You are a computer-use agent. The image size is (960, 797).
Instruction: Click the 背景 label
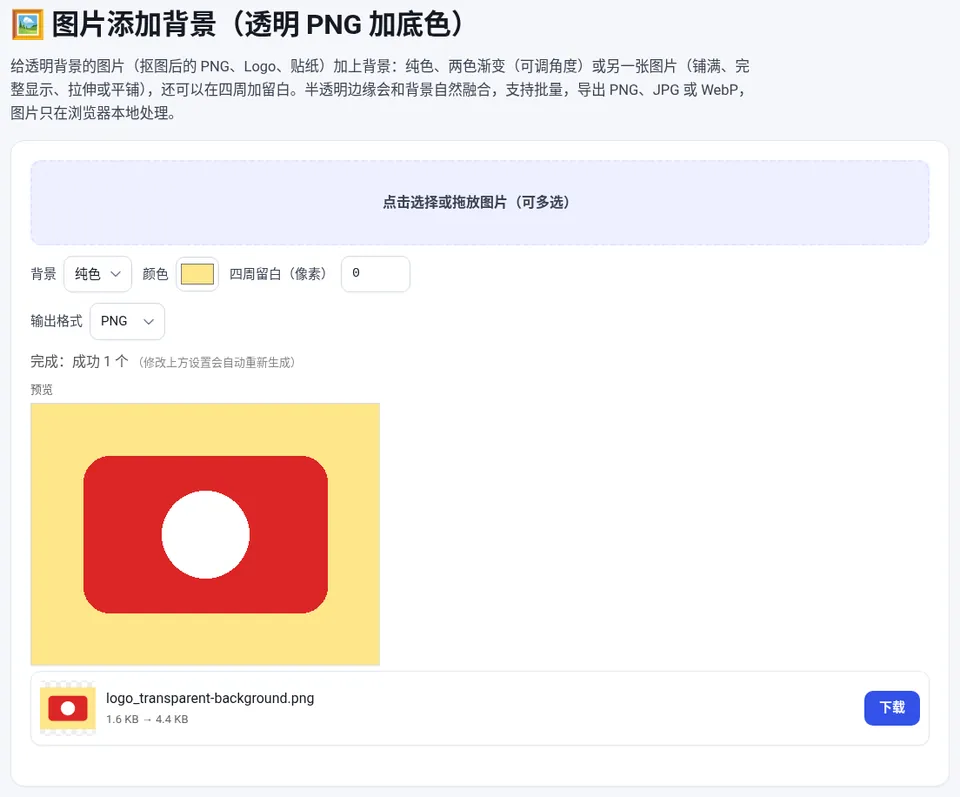[x=43, y=274]
